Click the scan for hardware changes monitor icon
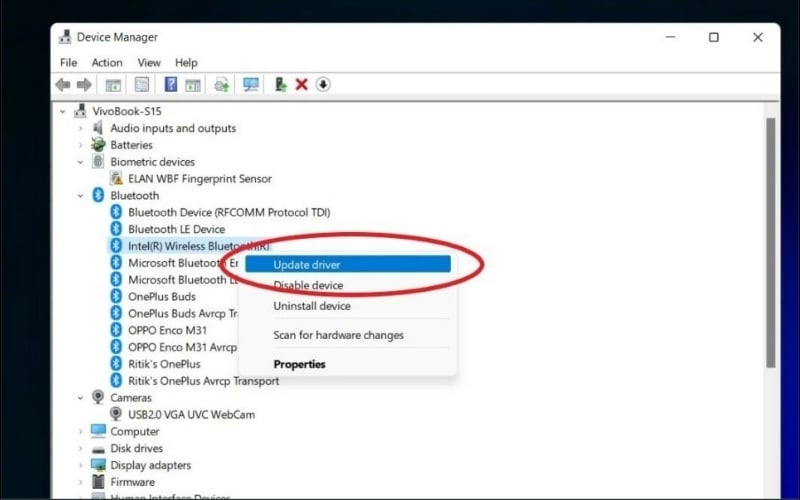Image resolution: width=800 pixels, height=500 pixels. [251, 85]
